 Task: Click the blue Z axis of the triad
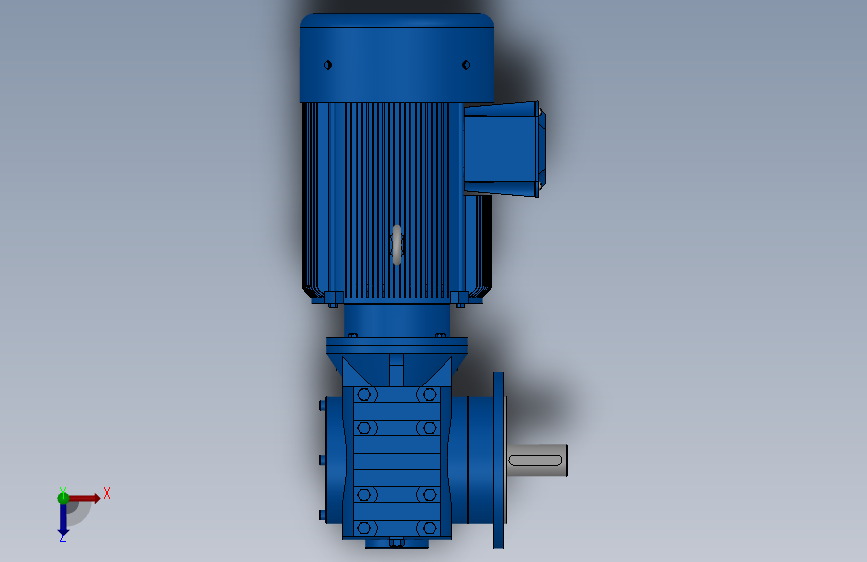pos(63,520)
